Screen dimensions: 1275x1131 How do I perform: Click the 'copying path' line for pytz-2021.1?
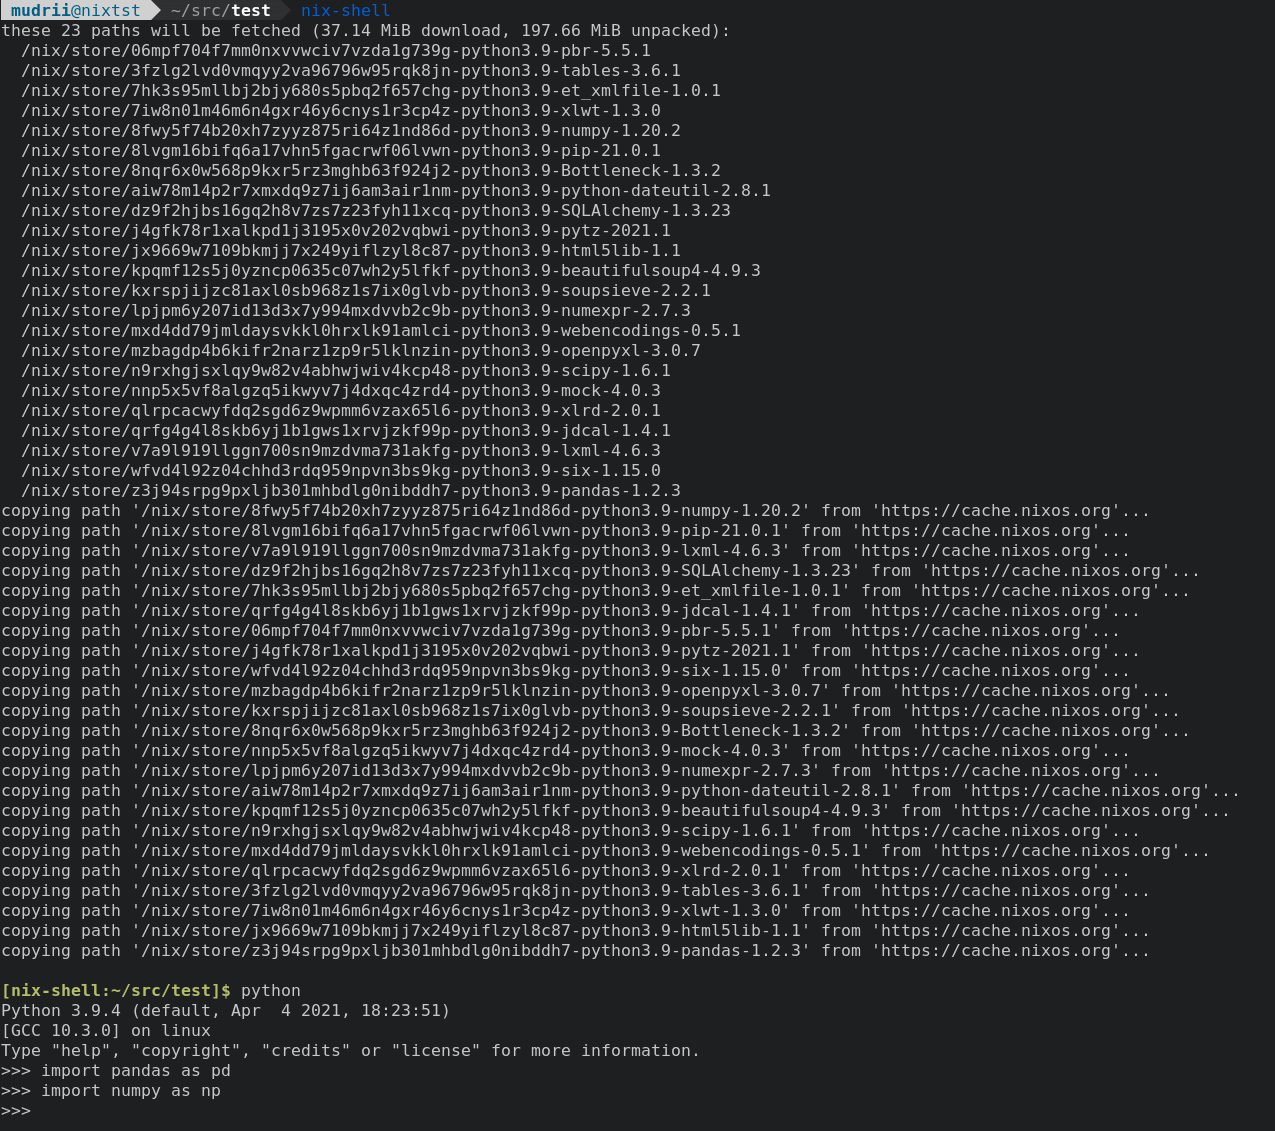pyautogui.click(x=571, y=650)
